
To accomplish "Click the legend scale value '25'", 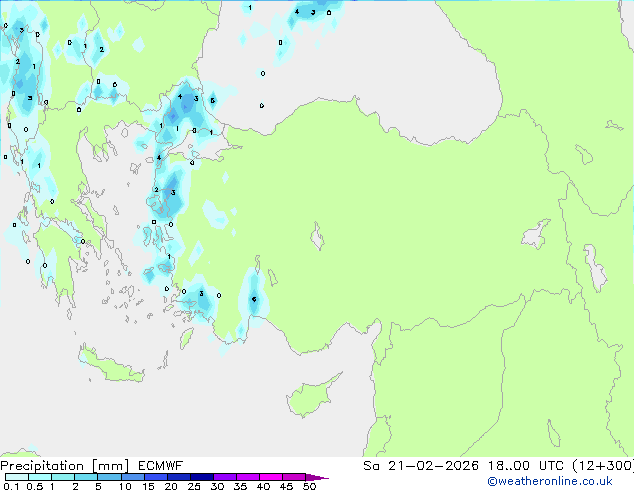I will pos(194,486).
